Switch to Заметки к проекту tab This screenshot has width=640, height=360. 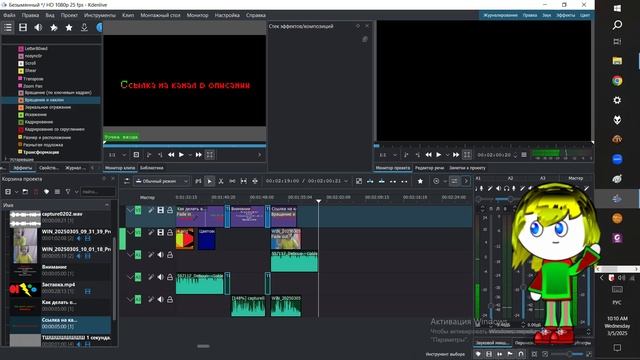[x=467, y=168]
